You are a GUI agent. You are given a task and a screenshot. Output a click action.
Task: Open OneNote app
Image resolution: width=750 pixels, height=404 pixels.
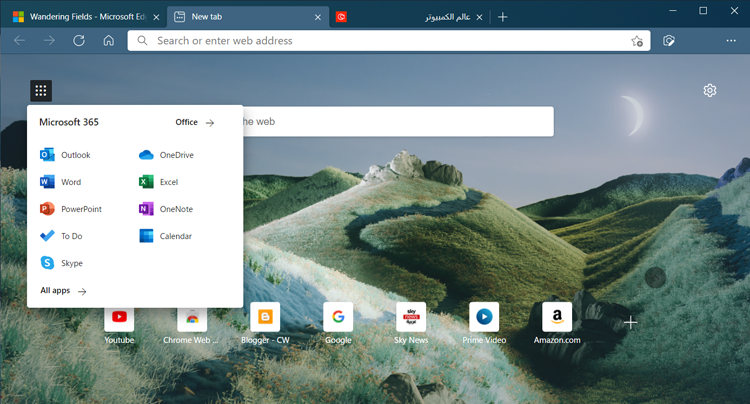coord(165,209)
